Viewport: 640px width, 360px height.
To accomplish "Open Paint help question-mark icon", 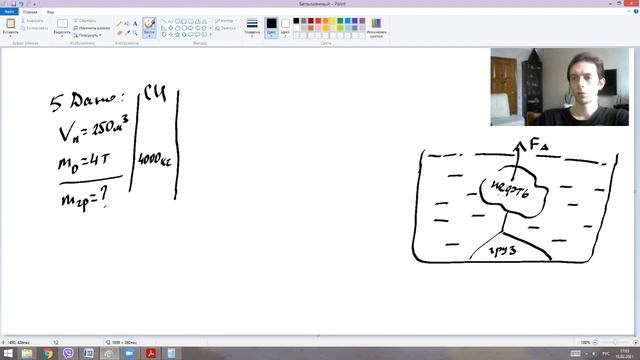I will pyautogui.click(x=636, y=12).
